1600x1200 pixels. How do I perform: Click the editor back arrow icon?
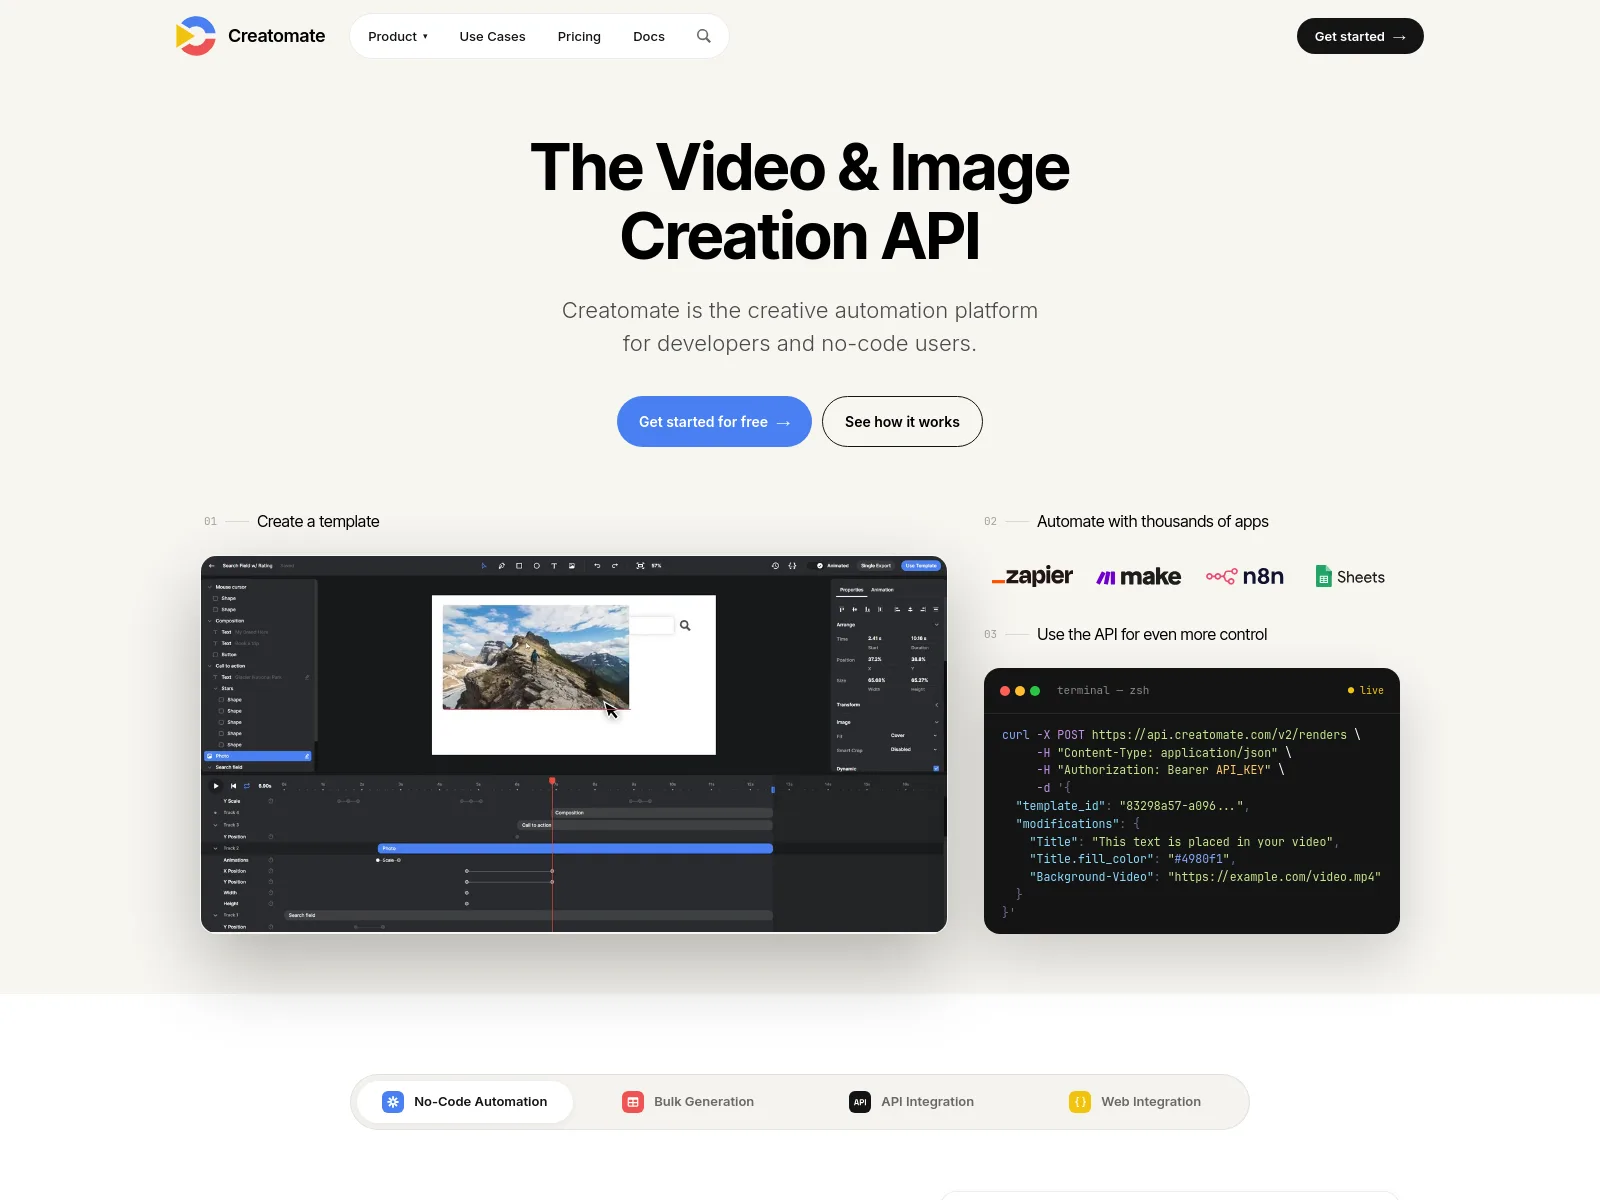point(211,566)
